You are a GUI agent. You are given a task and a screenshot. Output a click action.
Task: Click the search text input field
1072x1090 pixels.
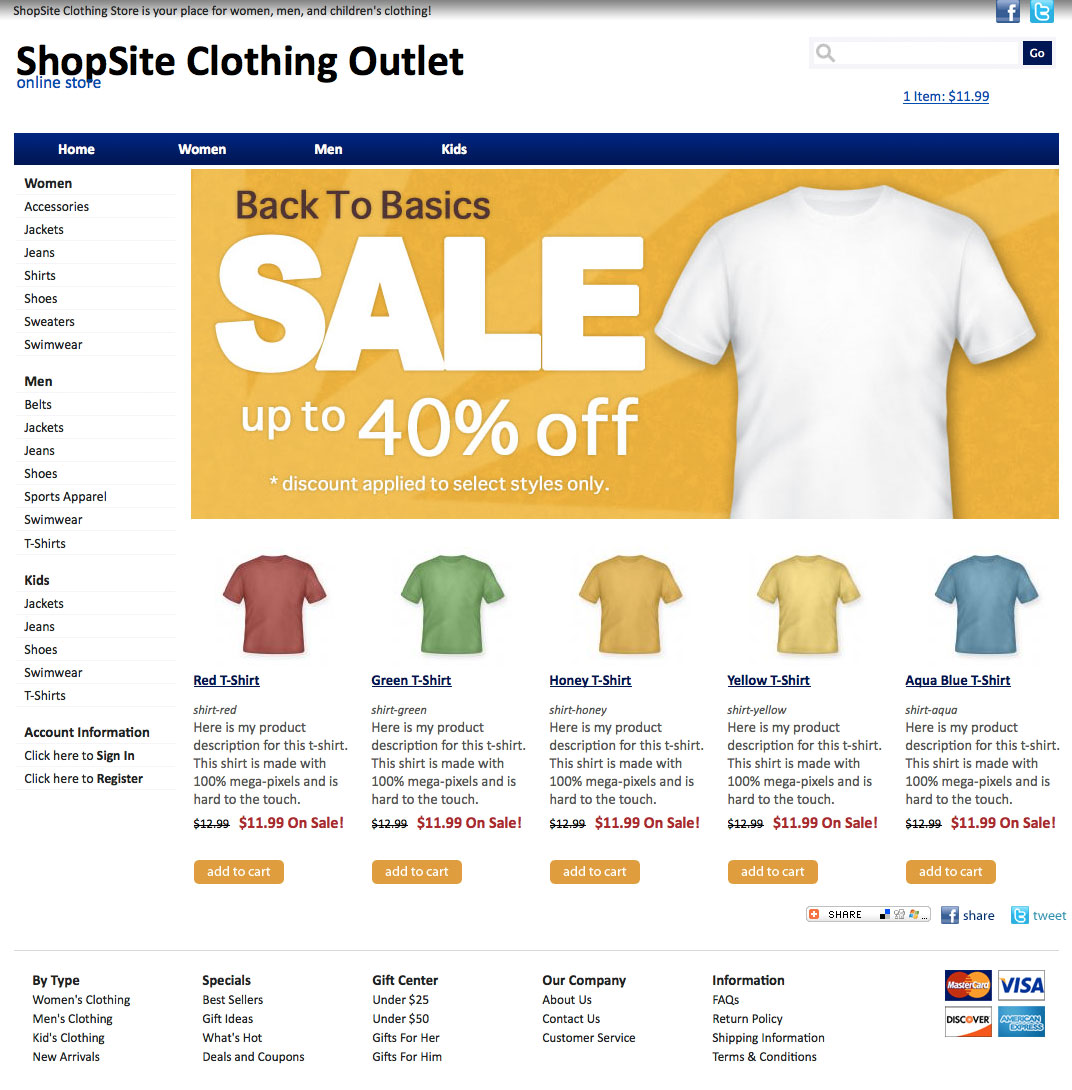pos(927,53)
